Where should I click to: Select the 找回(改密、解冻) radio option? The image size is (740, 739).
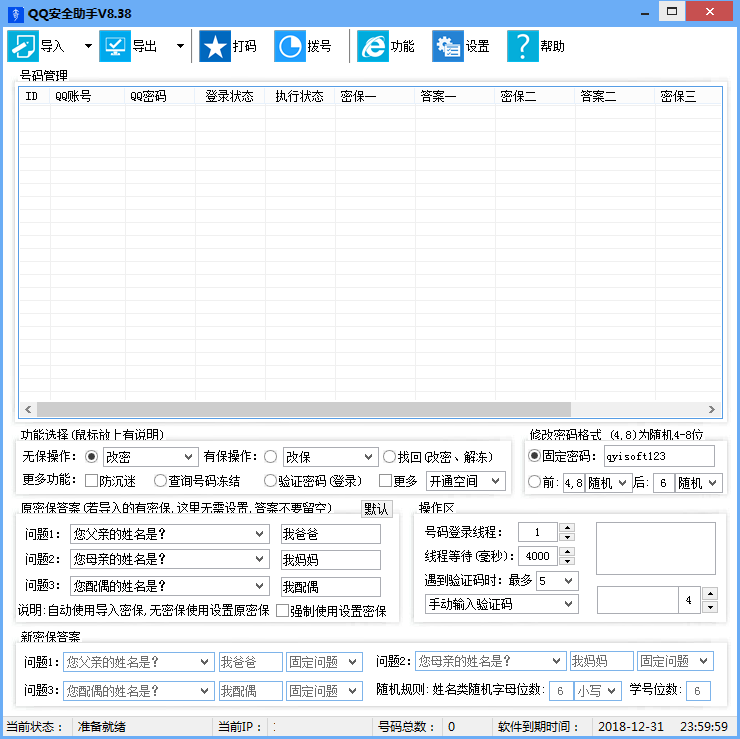tap(389, 456)
